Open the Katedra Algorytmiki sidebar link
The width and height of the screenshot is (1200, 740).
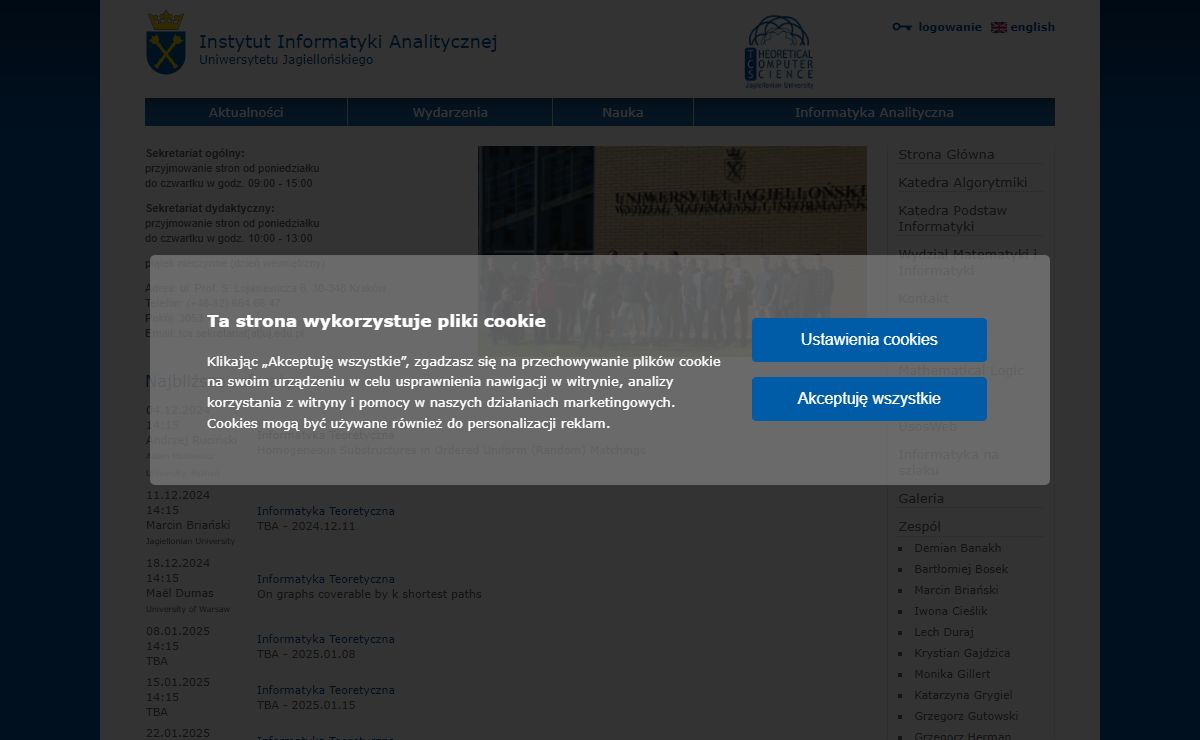tap(962, 182)
